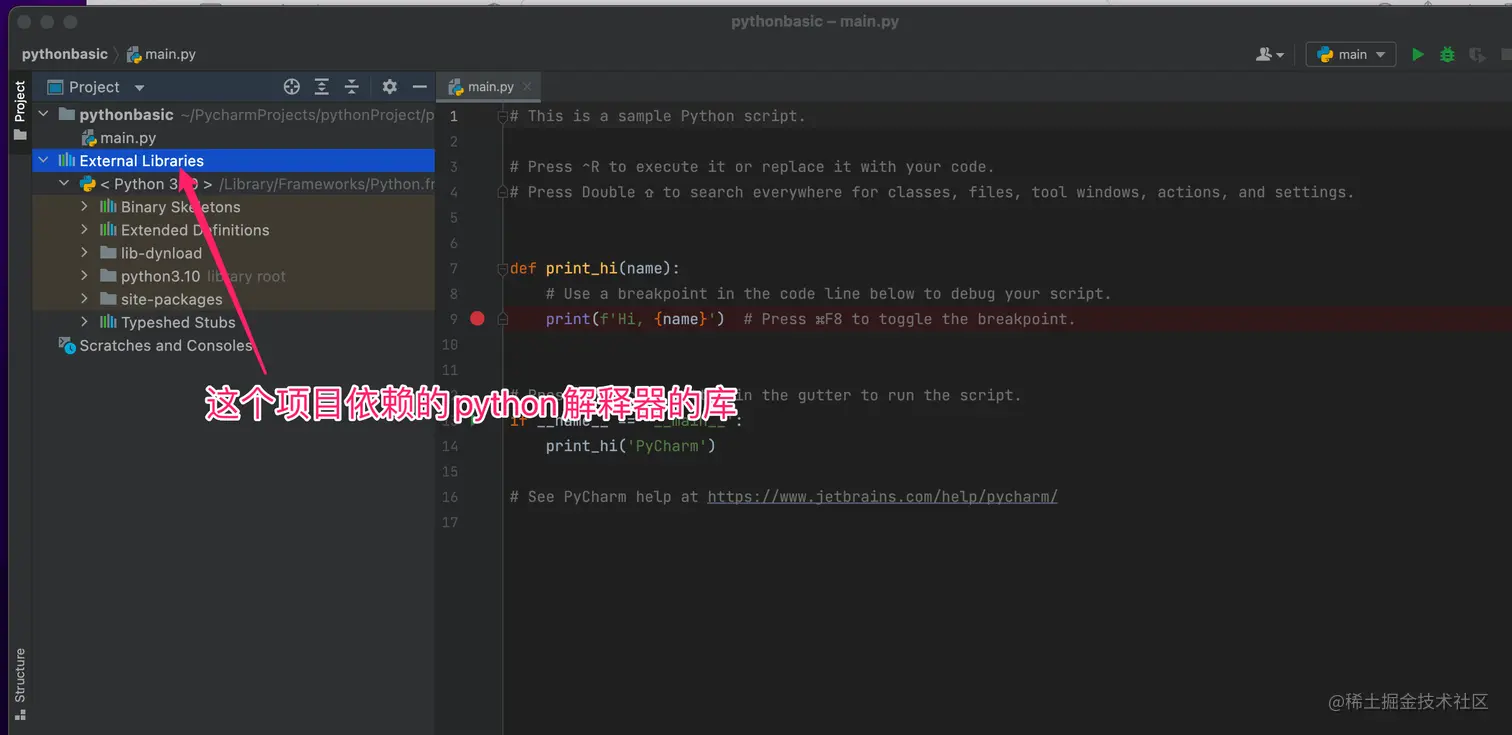Screen dimensions: 1512x735
Task: Select the lib-dynload tree row
Action: (234, 253)
